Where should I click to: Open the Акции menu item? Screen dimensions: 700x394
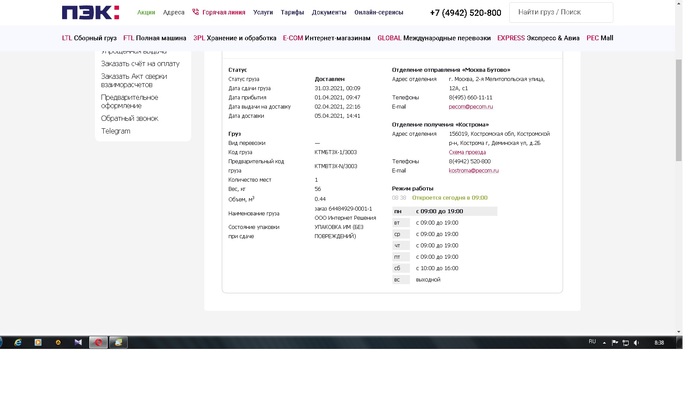pos(146,12)
